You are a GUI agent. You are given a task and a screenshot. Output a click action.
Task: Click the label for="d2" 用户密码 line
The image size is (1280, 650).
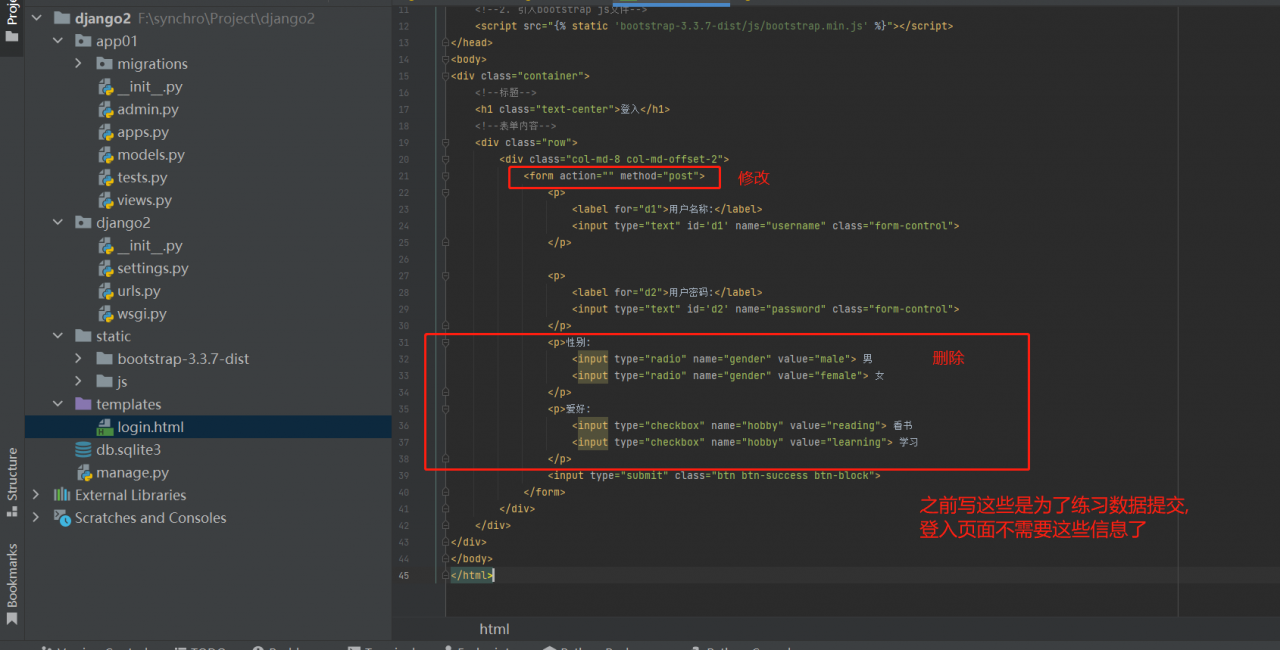pos(667,293)
